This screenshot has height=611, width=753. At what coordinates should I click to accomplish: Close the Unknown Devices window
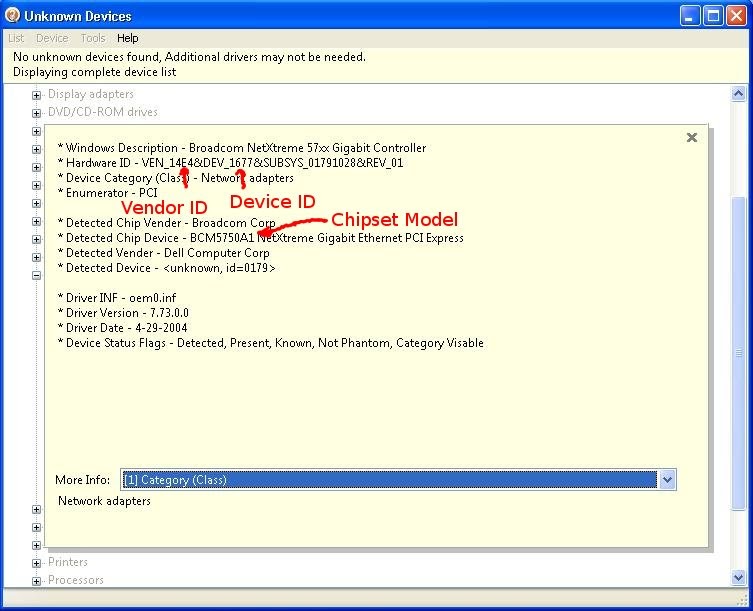(x=736, y=16)
